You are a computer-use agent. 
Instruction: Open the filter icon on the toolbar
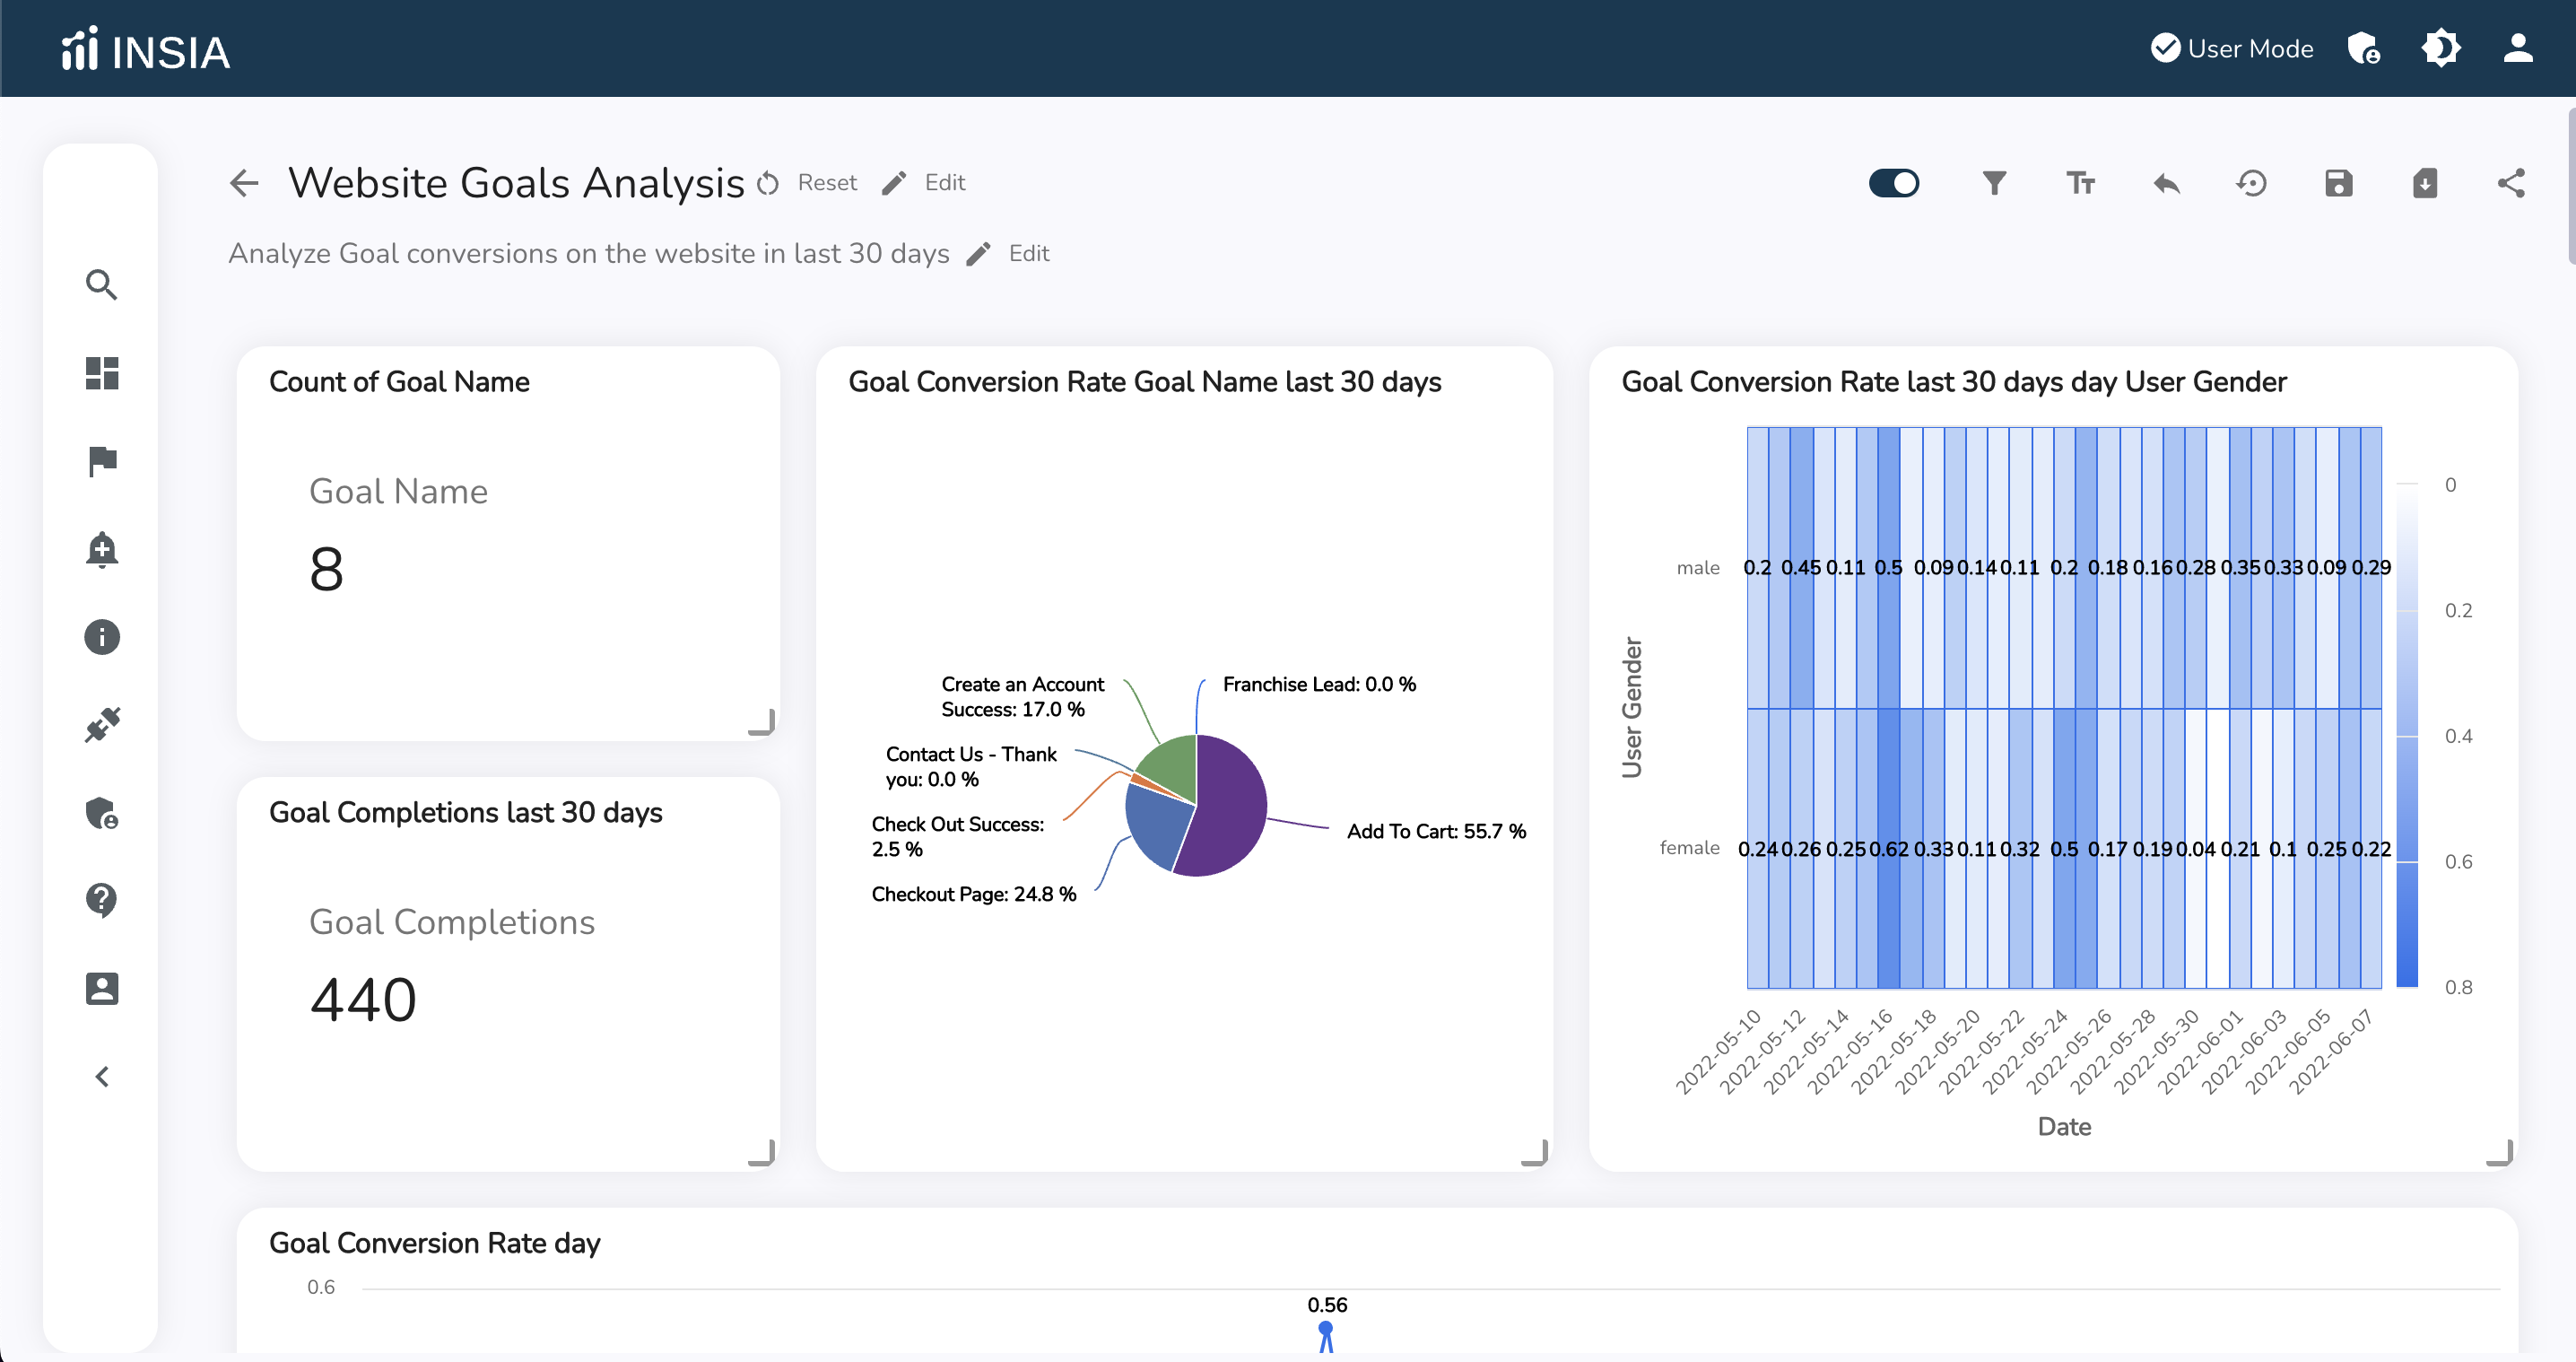click(x=1994, y=183)
